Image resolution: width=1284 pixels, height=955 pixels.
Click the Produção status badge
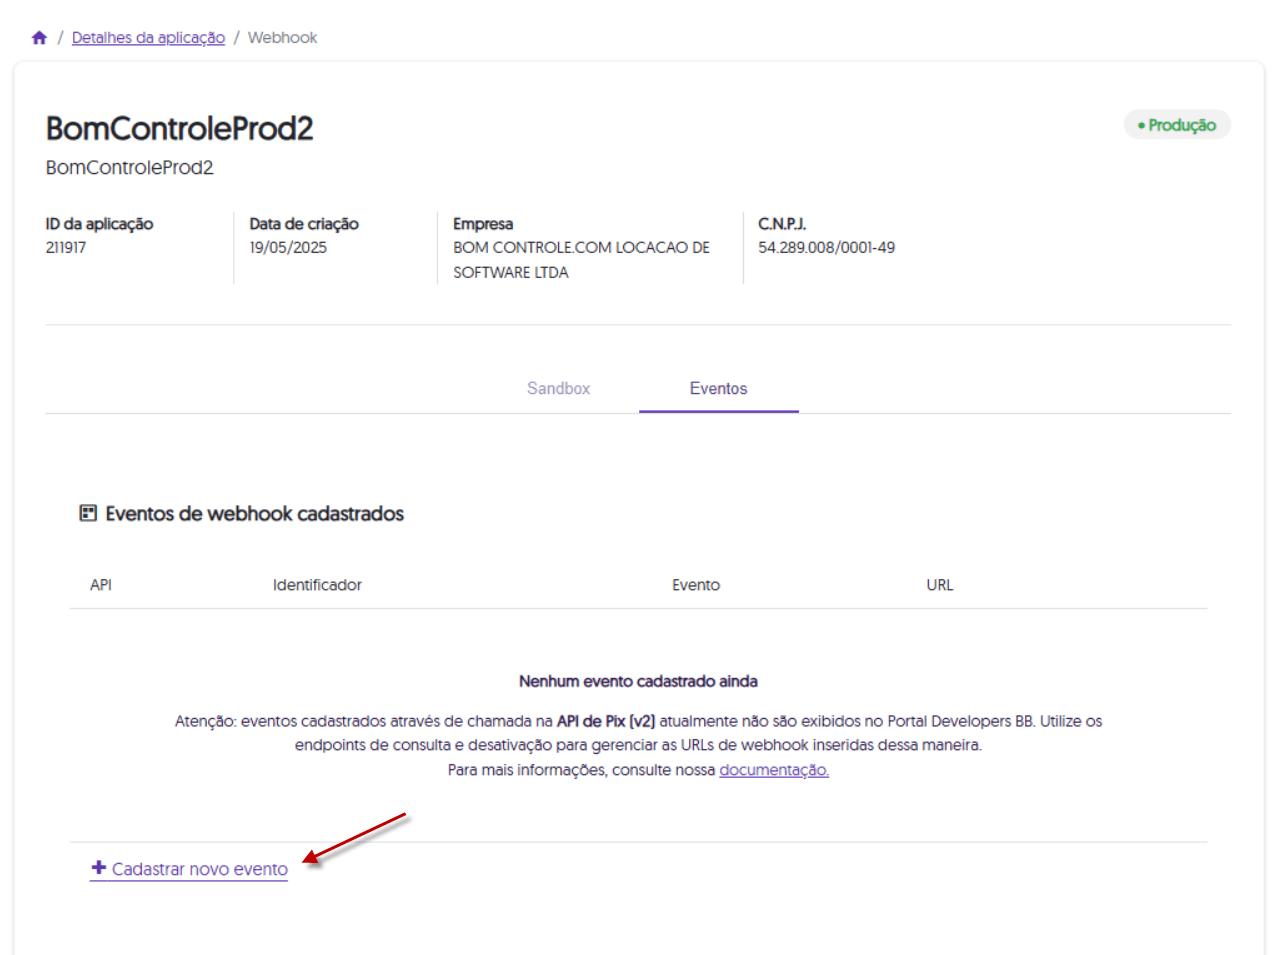point(1177,125)
